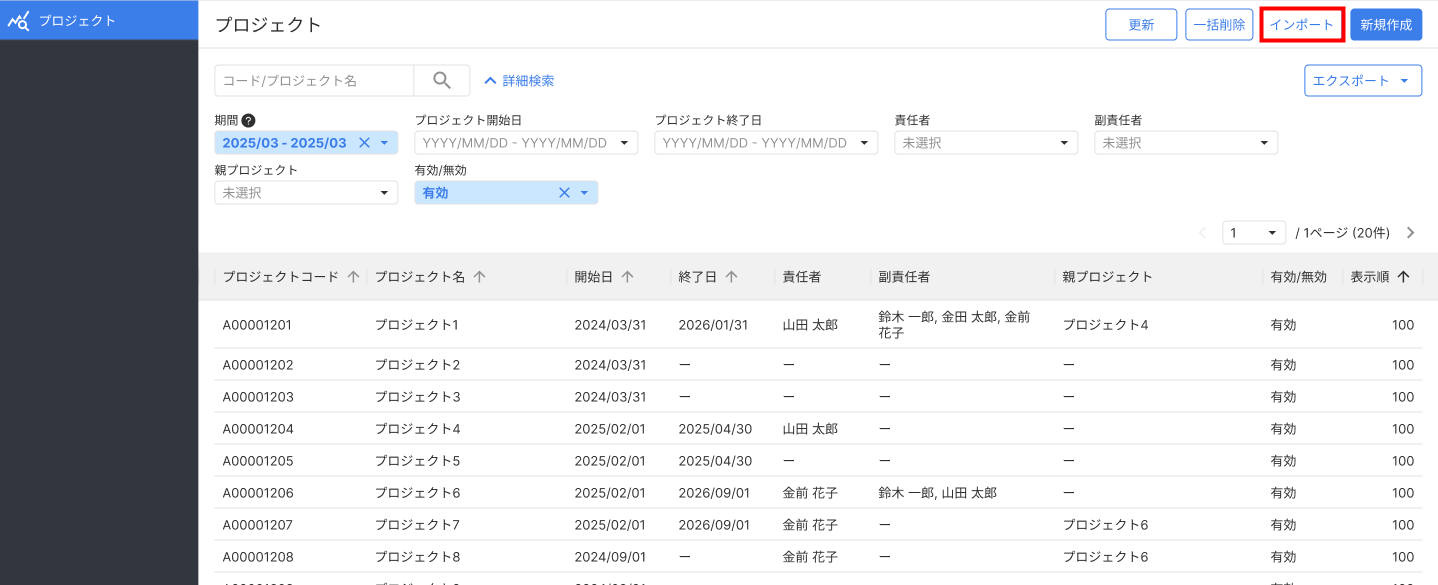Click the 副責任者 column header
The image size is (1438, 585).
coord(904,277)
